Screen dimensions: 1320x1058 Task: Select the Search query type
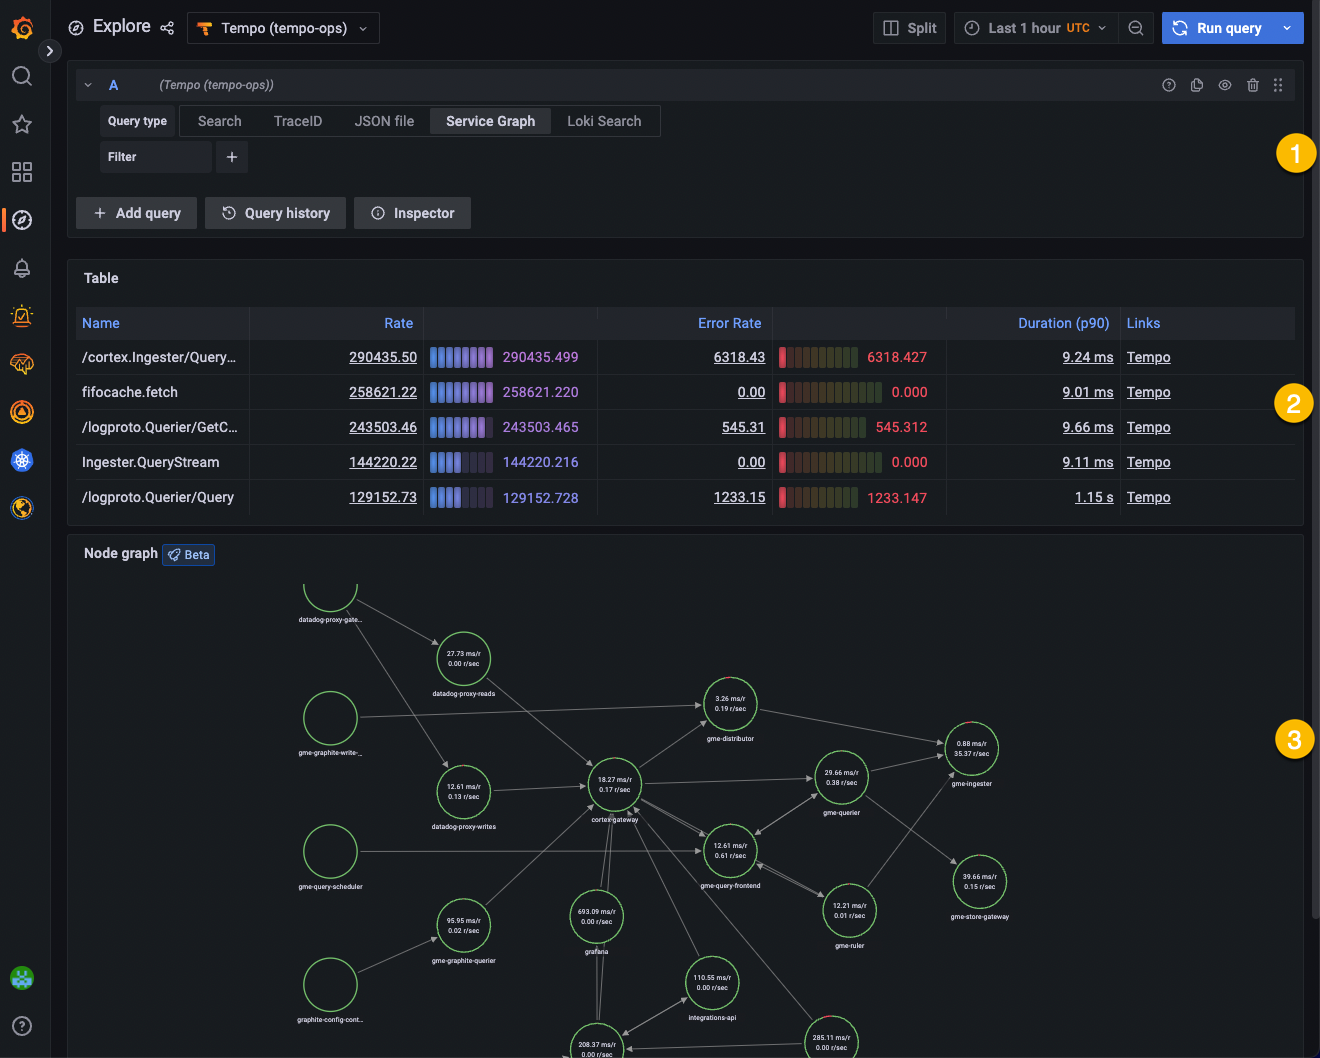pos(219,121)
